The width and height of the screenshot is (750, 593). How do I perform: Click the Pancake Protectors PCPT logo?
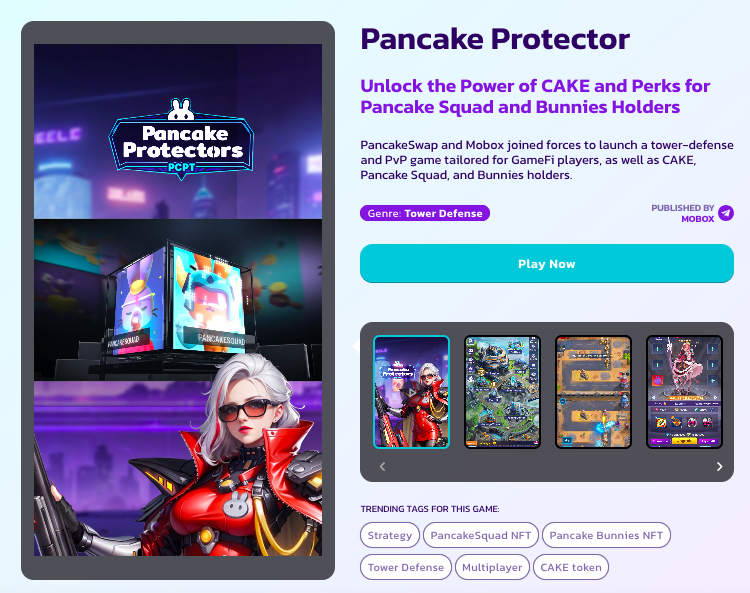point(181,140)
